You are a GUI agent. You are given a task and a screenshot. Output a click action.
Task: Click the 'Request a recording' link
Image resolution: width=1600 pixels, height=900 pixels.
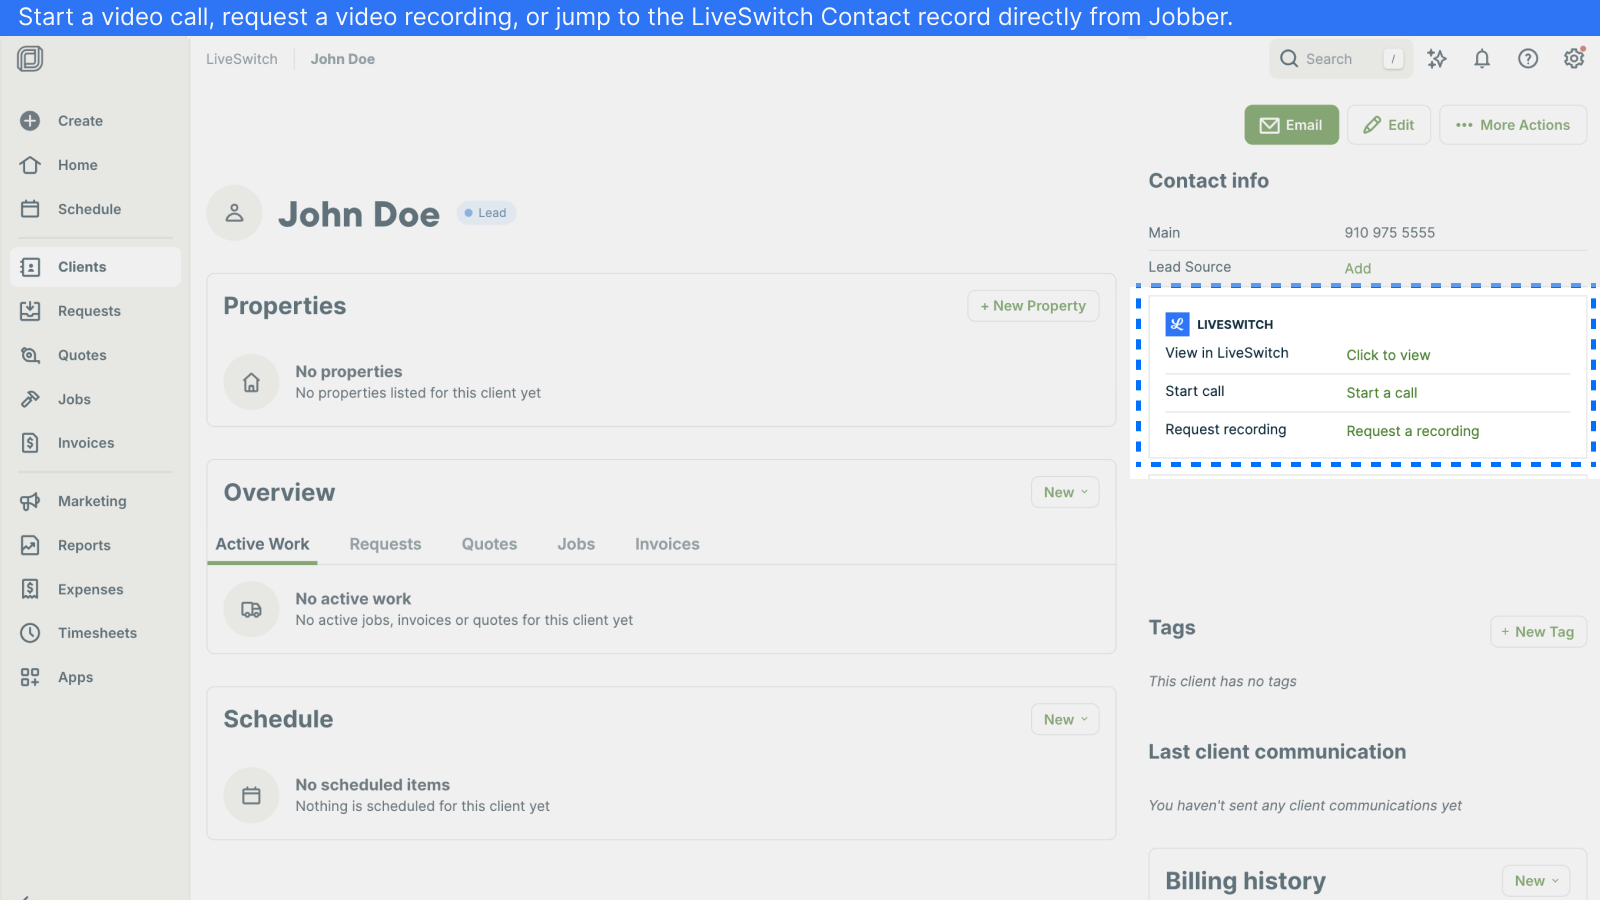[x=1412, y=431]
